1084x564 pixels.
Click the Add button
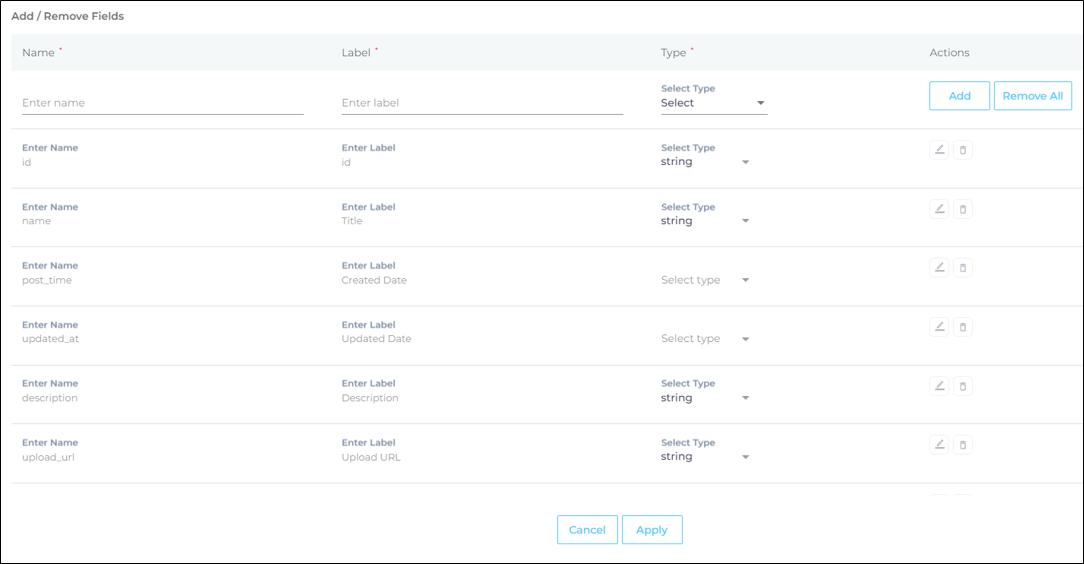tap(959, 96)
